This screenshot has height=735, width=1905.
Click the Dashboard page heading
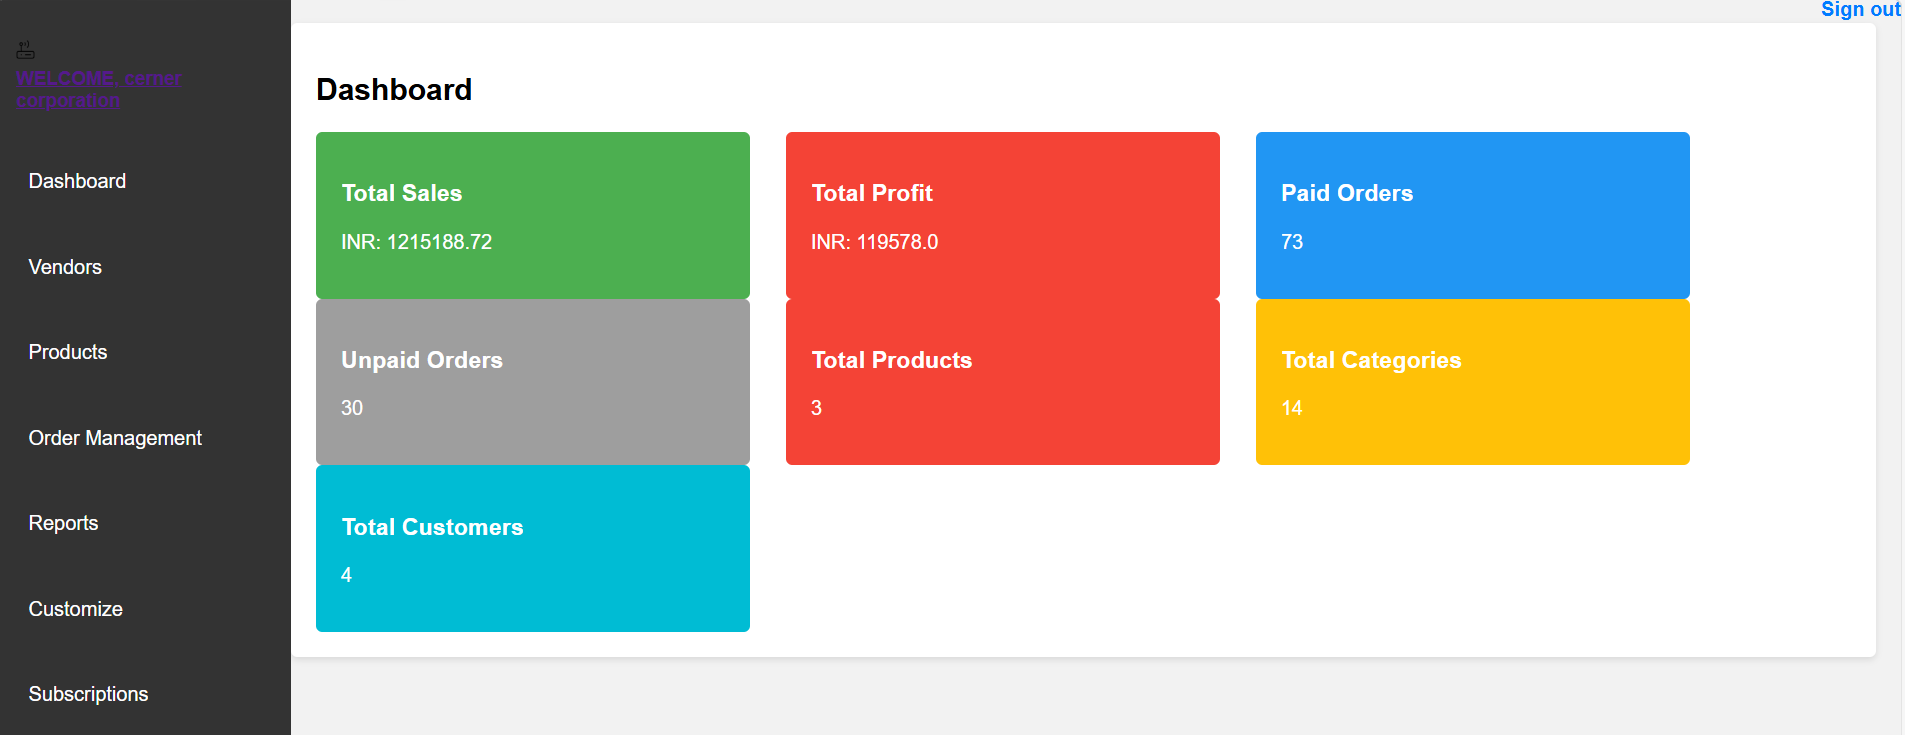pyautogui.click(x=394, y=90)
